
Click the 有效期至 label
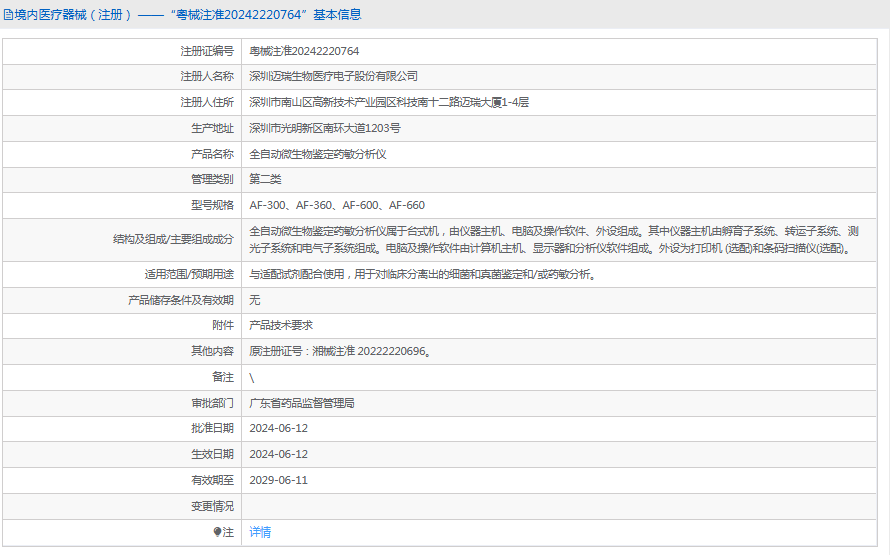[x=212, y=481]
